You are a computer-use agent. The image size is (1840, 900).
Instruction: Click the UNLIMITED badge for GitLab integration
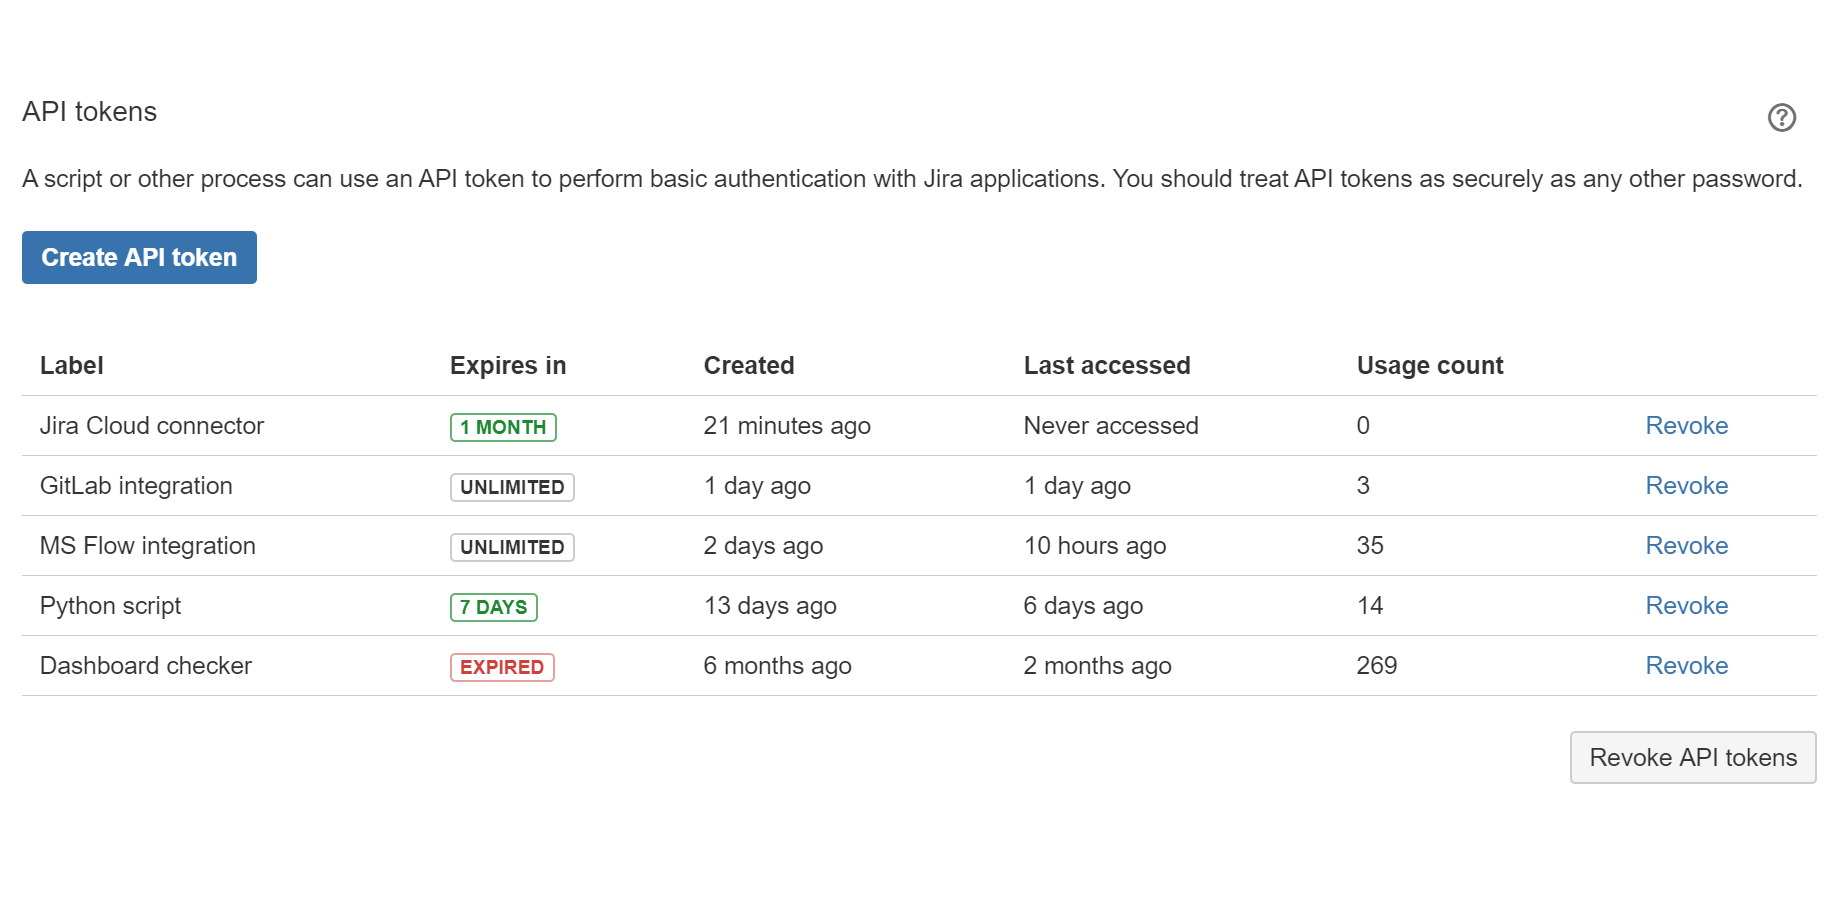click(x=511, y=487)
